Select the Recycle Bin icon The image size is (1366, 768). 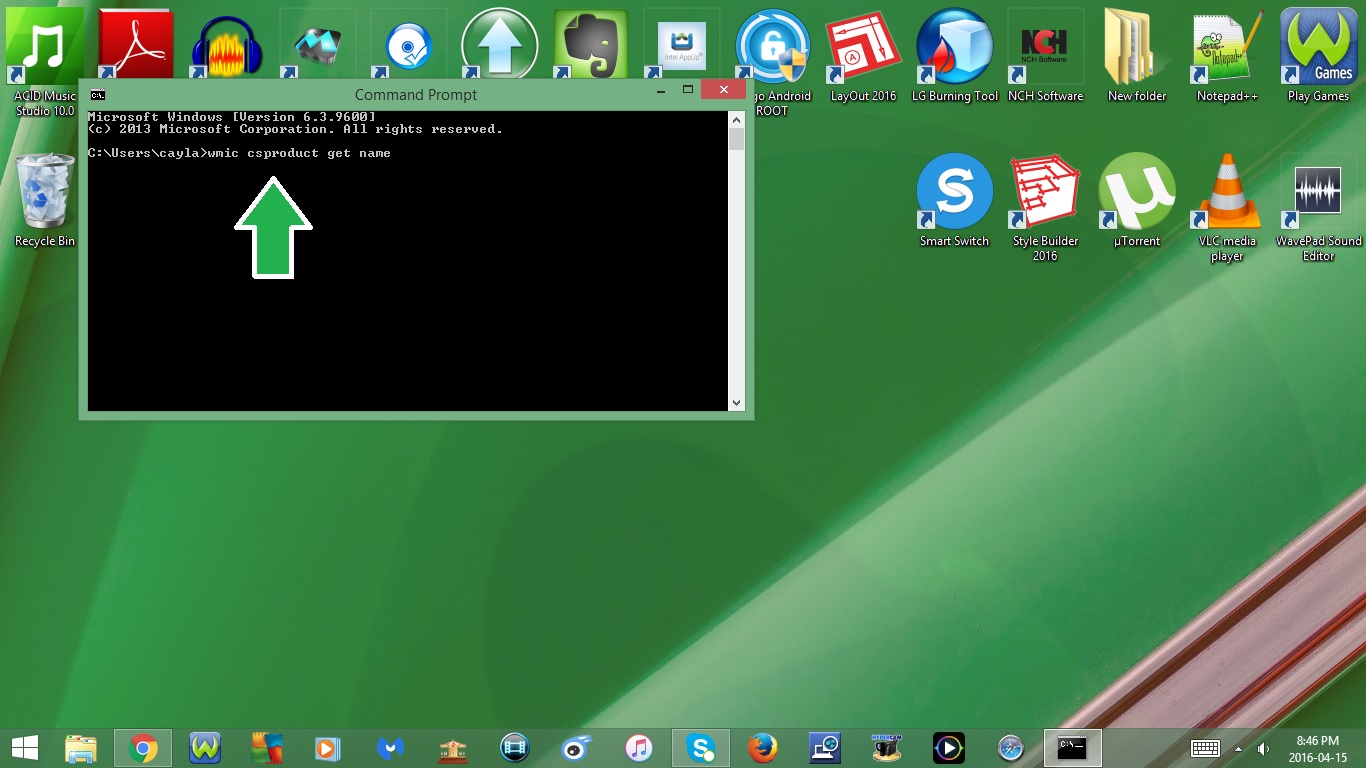[45, 200]
